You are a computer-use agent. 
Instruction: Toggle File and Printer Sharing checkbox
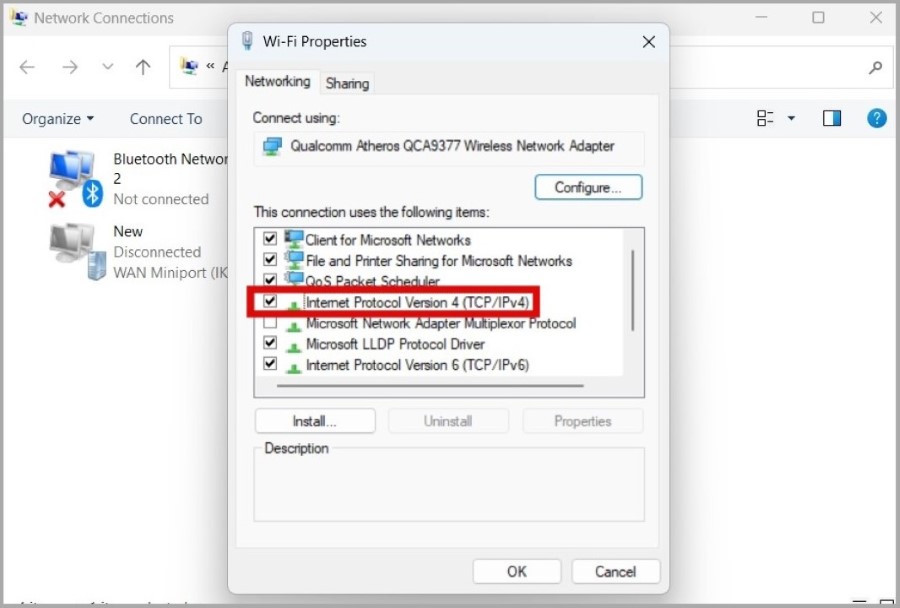(270, 260)
